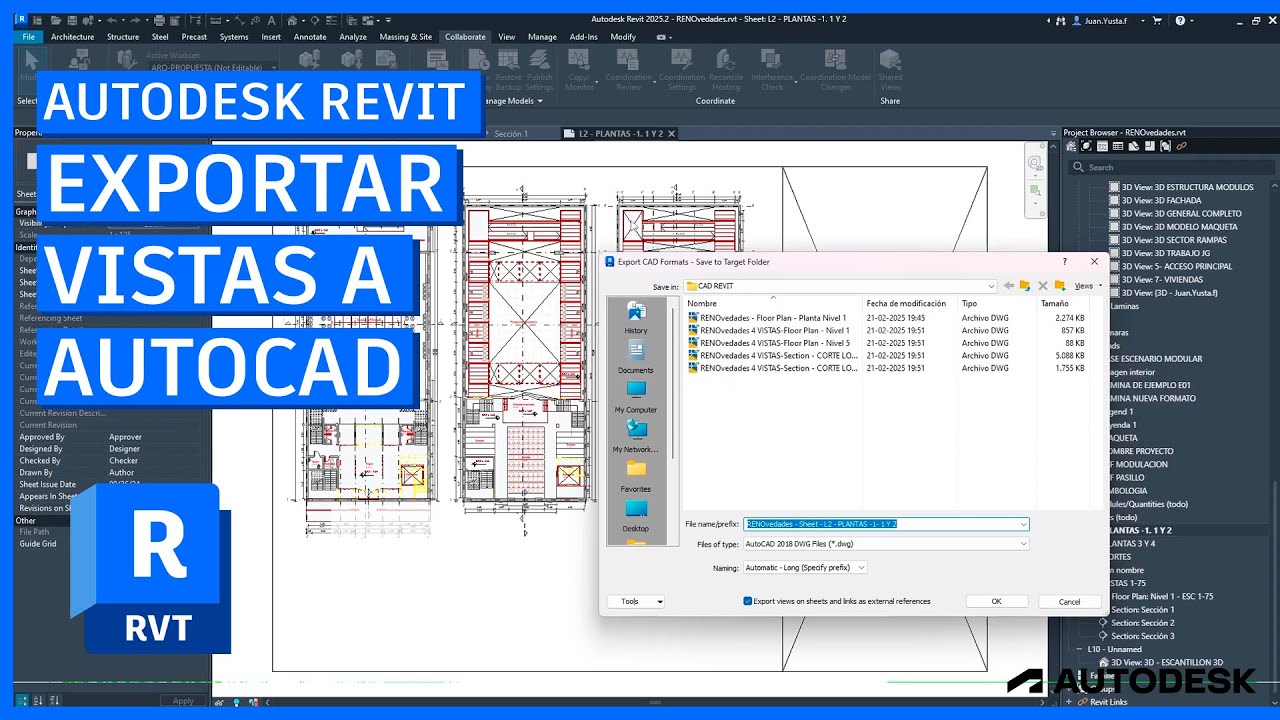Click OK in the export dialog

pos(996,601)
